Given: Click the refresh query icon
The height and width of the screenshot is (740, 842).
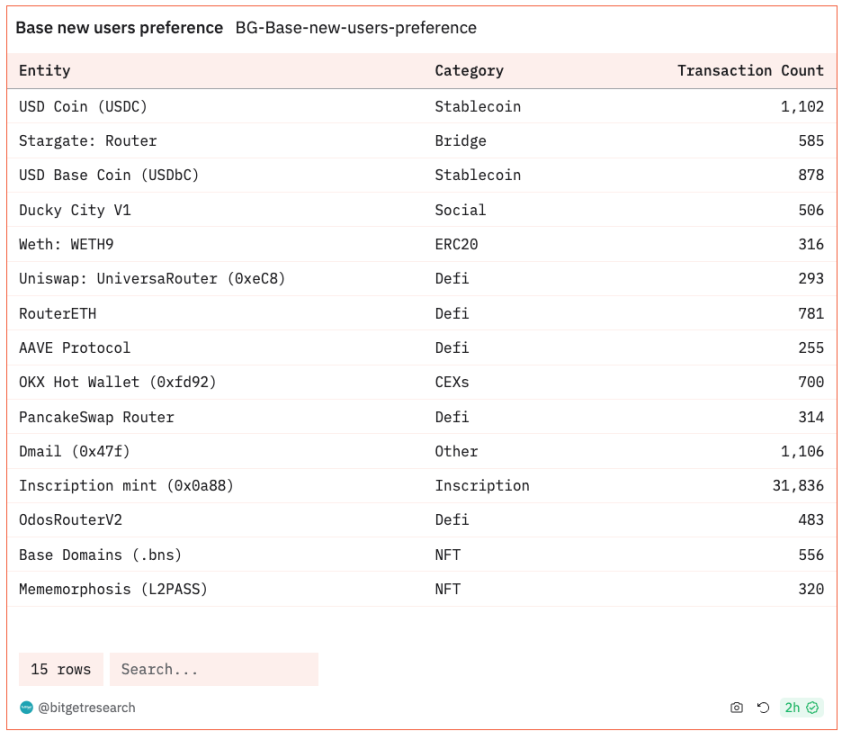Looking at the screenshot, I should 763,708.
